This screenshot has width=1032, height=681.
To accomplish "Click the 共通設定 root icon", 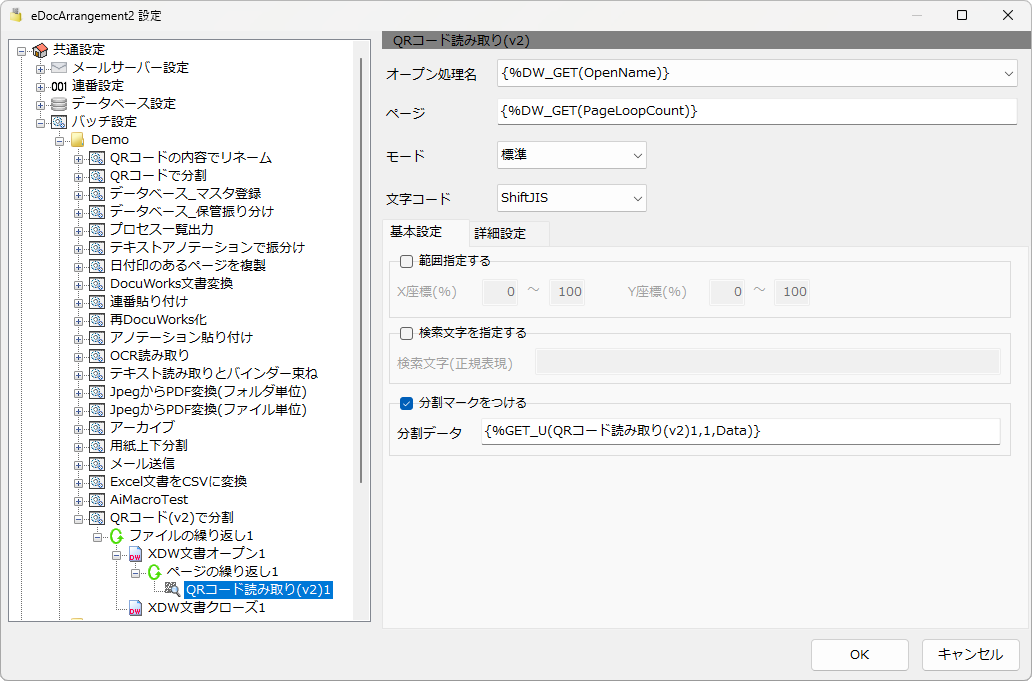I will (x=40, y=50).
